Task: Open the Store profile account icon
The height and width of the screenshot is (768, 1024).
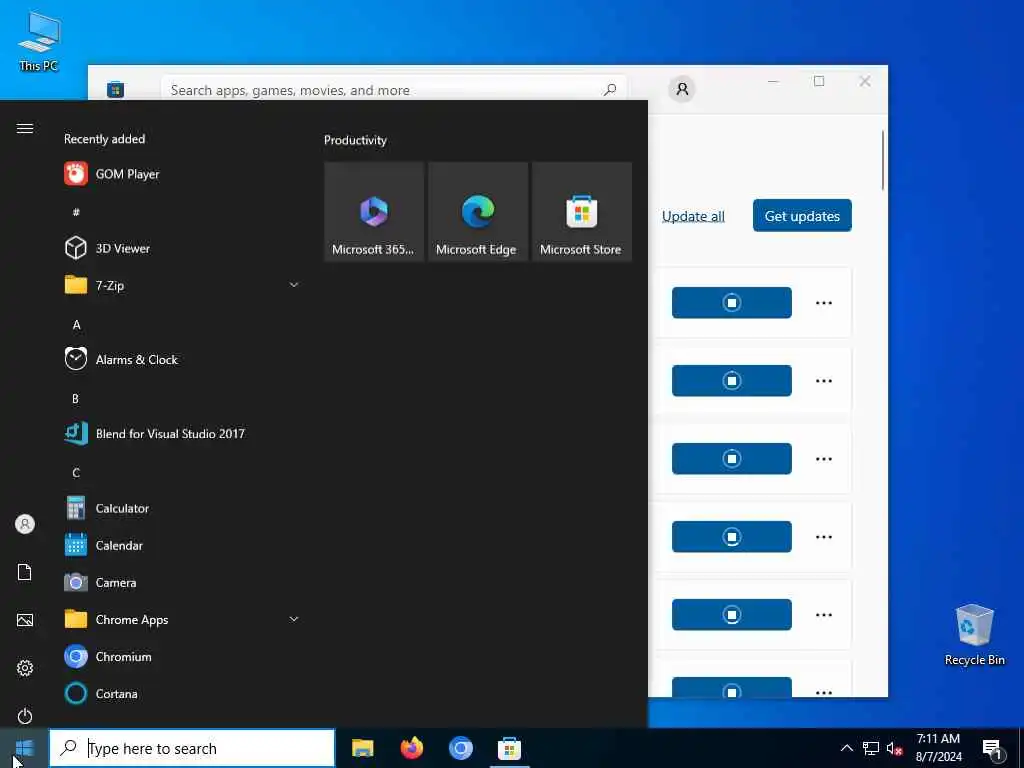Action: (682, 89)
